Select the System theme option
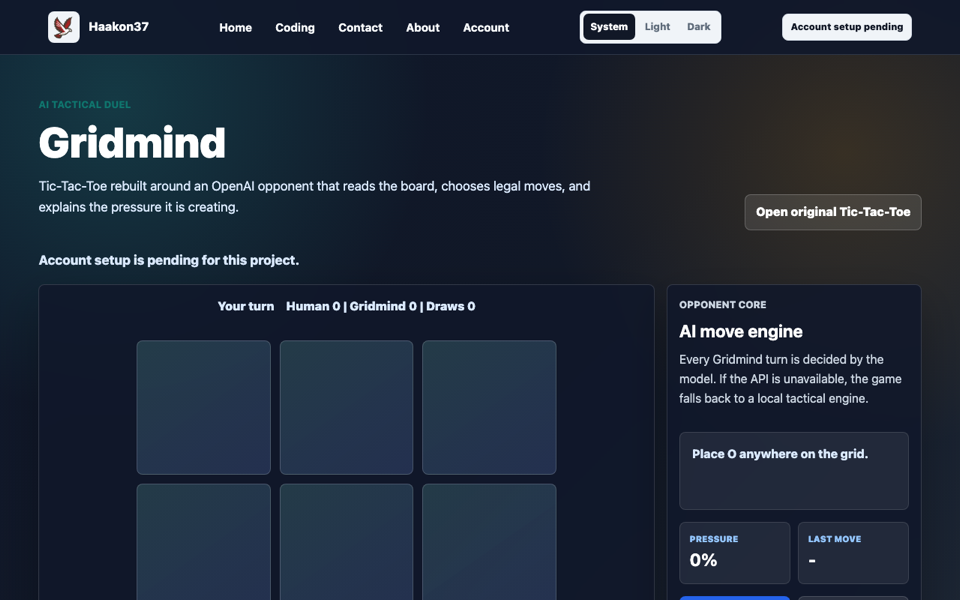 (x=609, y=27)
